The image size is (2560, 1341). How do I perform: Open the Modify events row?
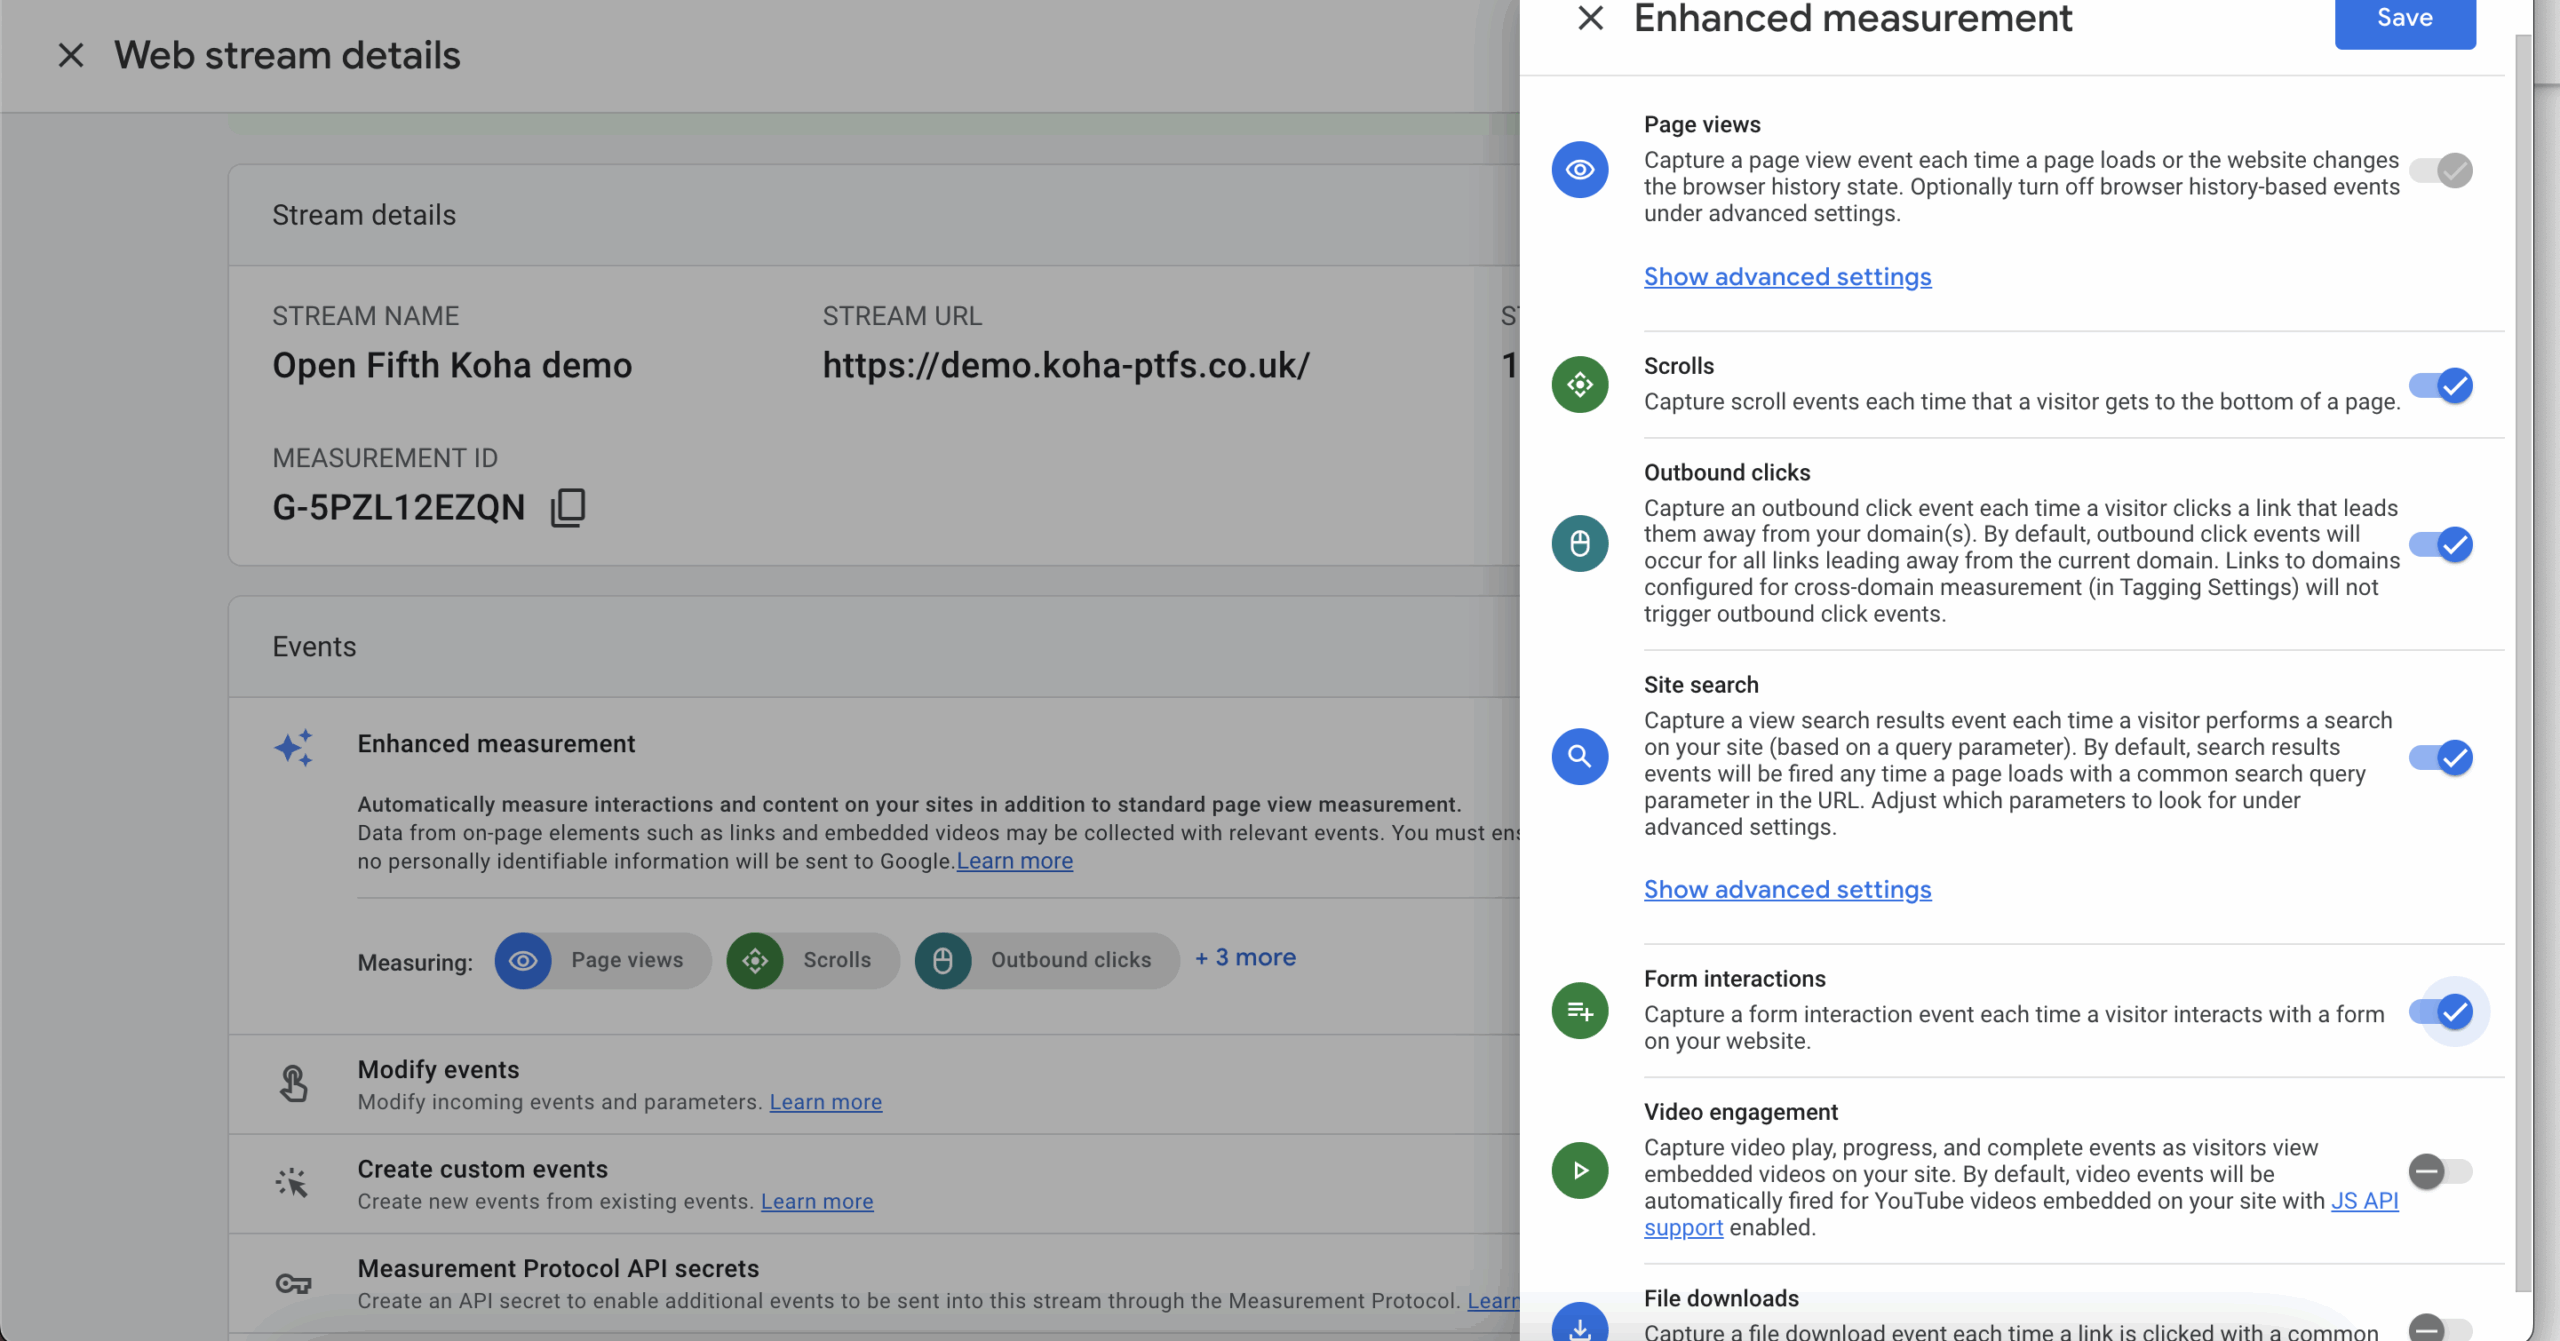tap(875, 1084)
